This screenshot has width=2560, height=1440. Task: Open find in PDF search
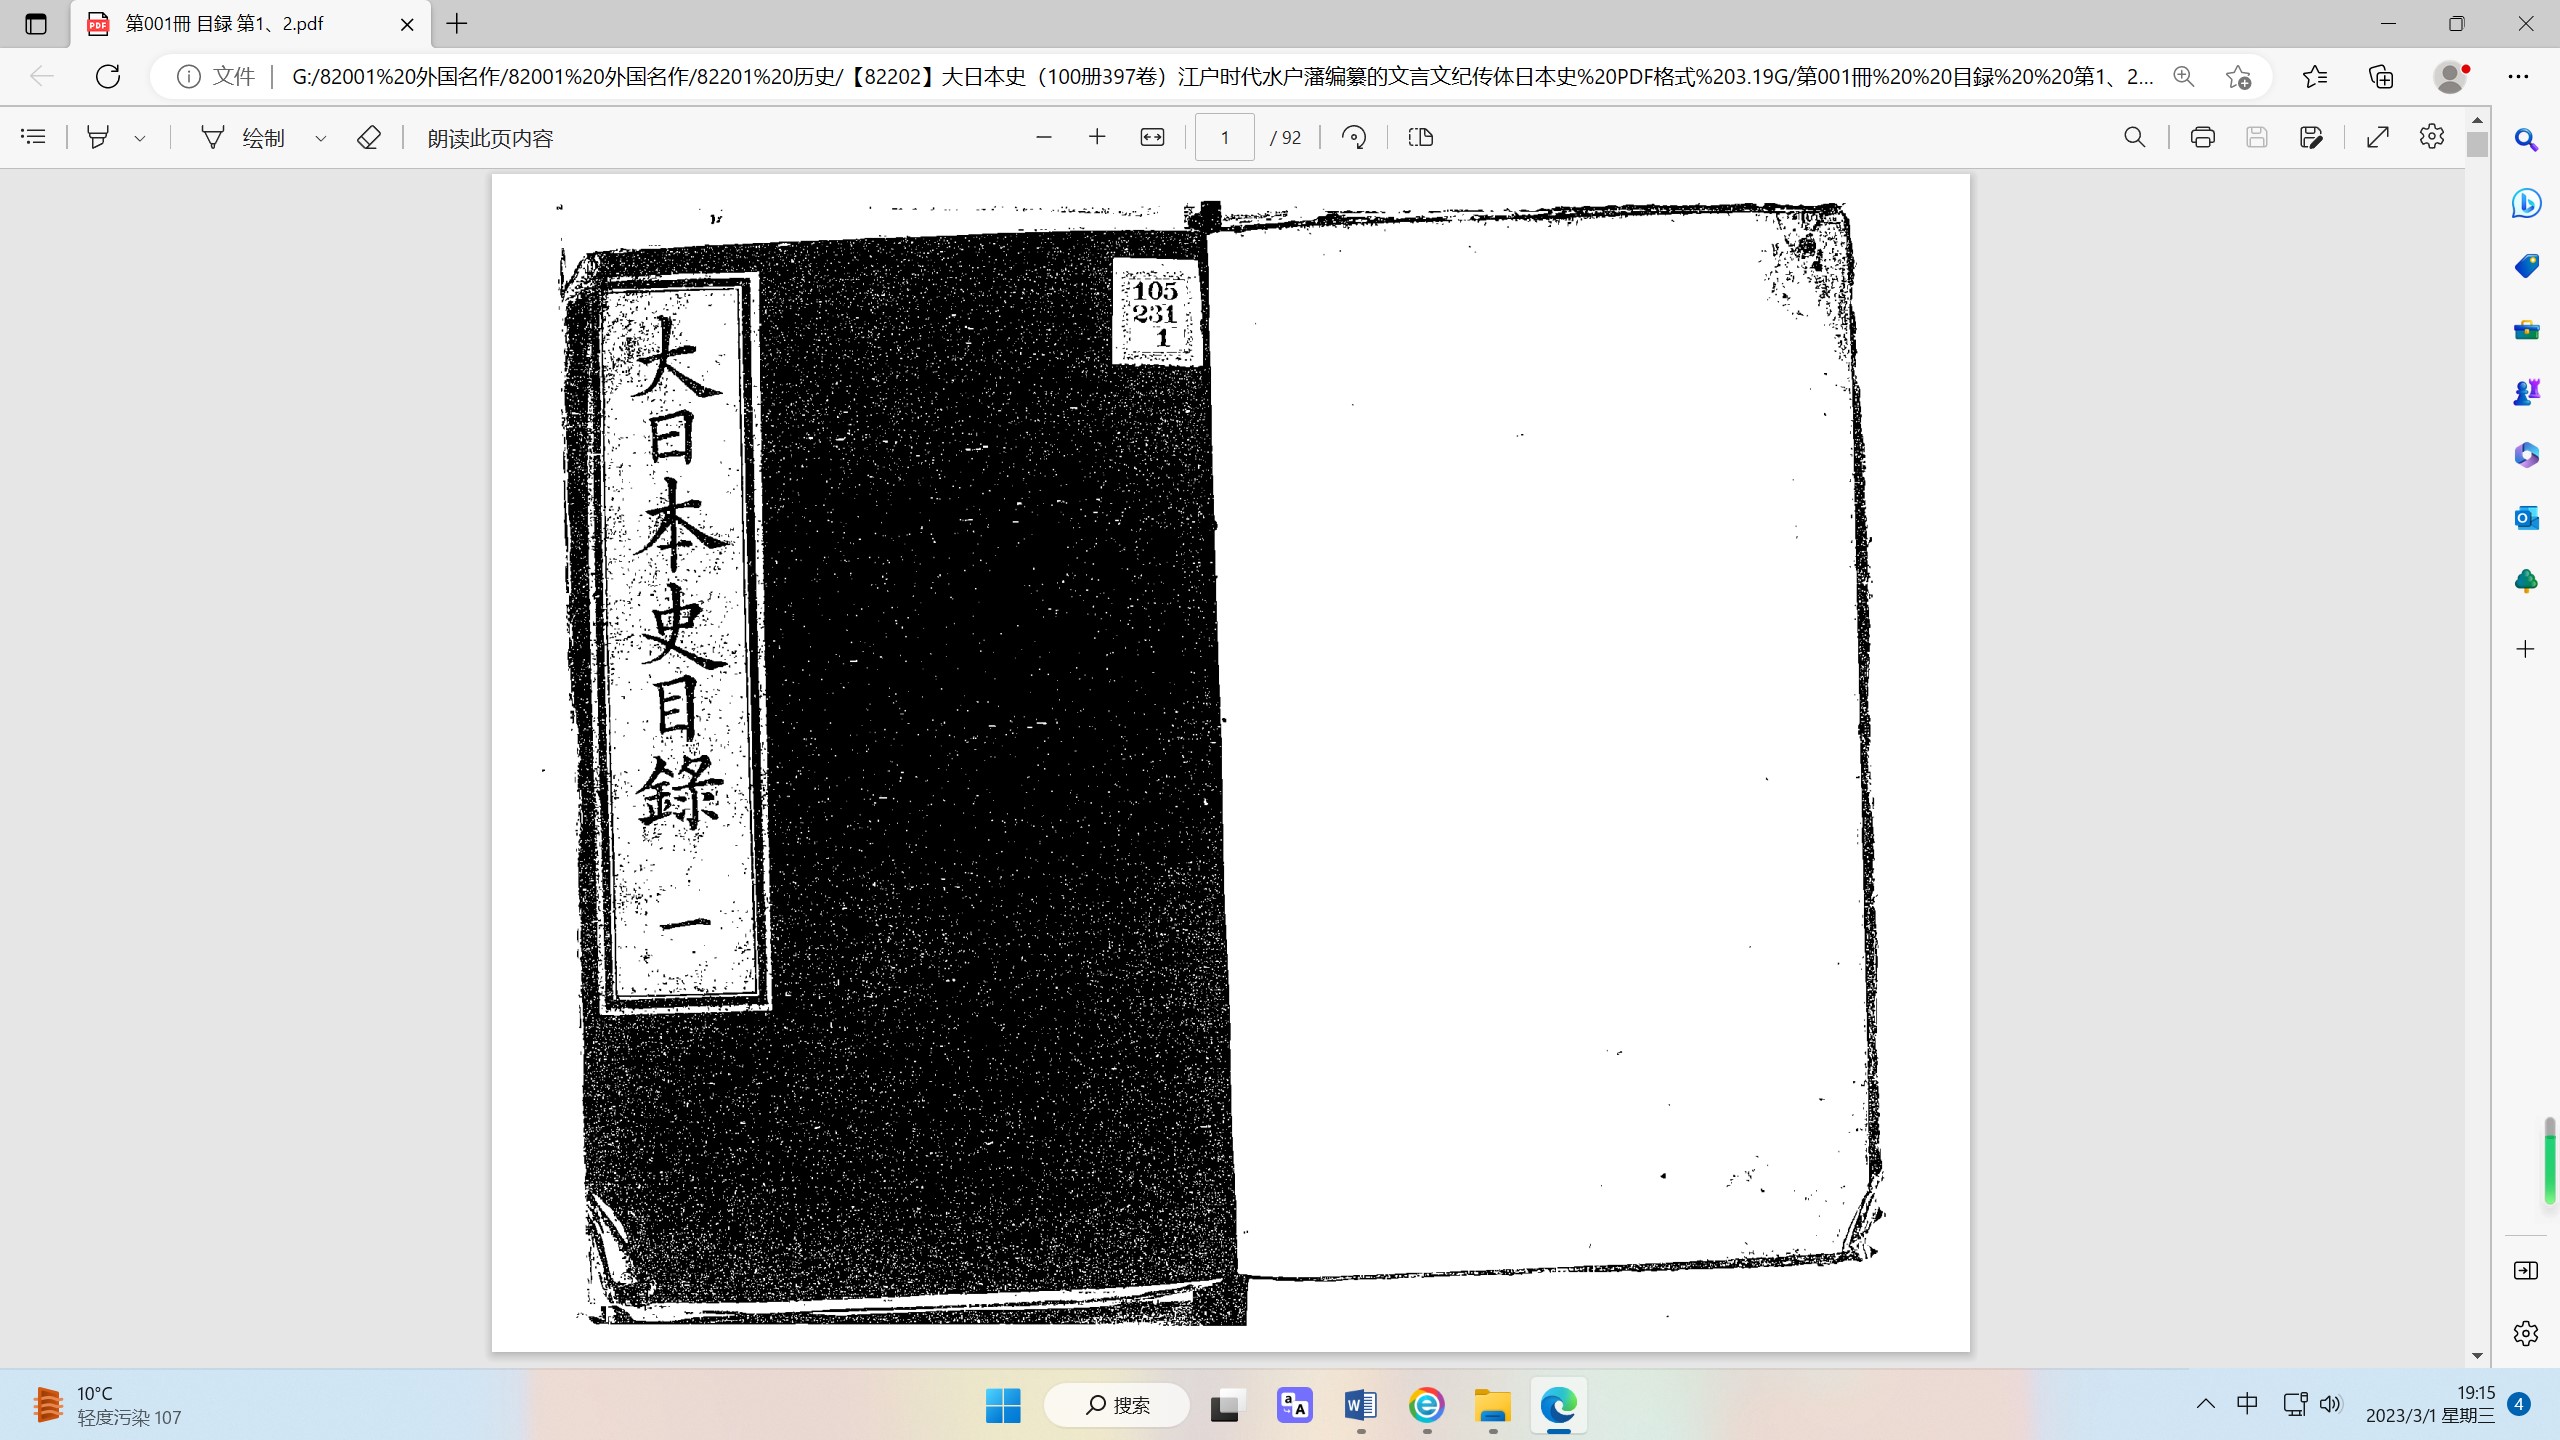pyautogui.click(x=2134, y=137)
